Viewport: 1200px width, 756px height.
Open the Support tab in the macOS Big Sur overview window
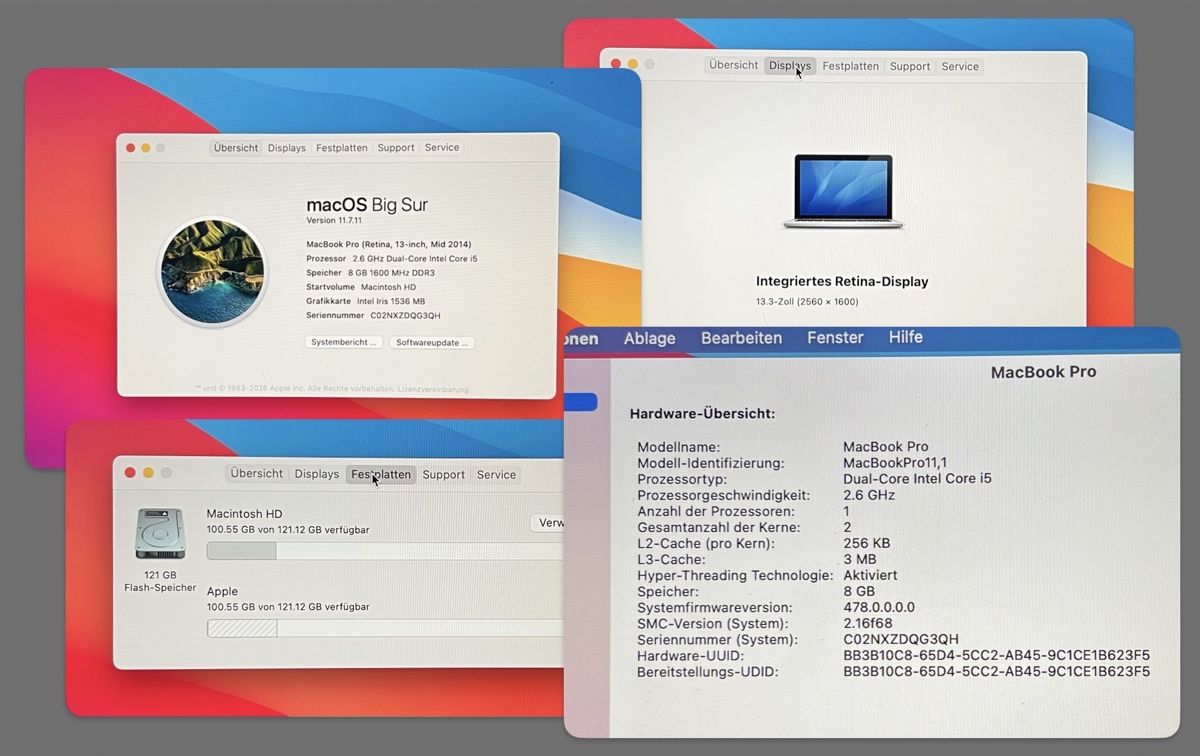coord(396,148)
